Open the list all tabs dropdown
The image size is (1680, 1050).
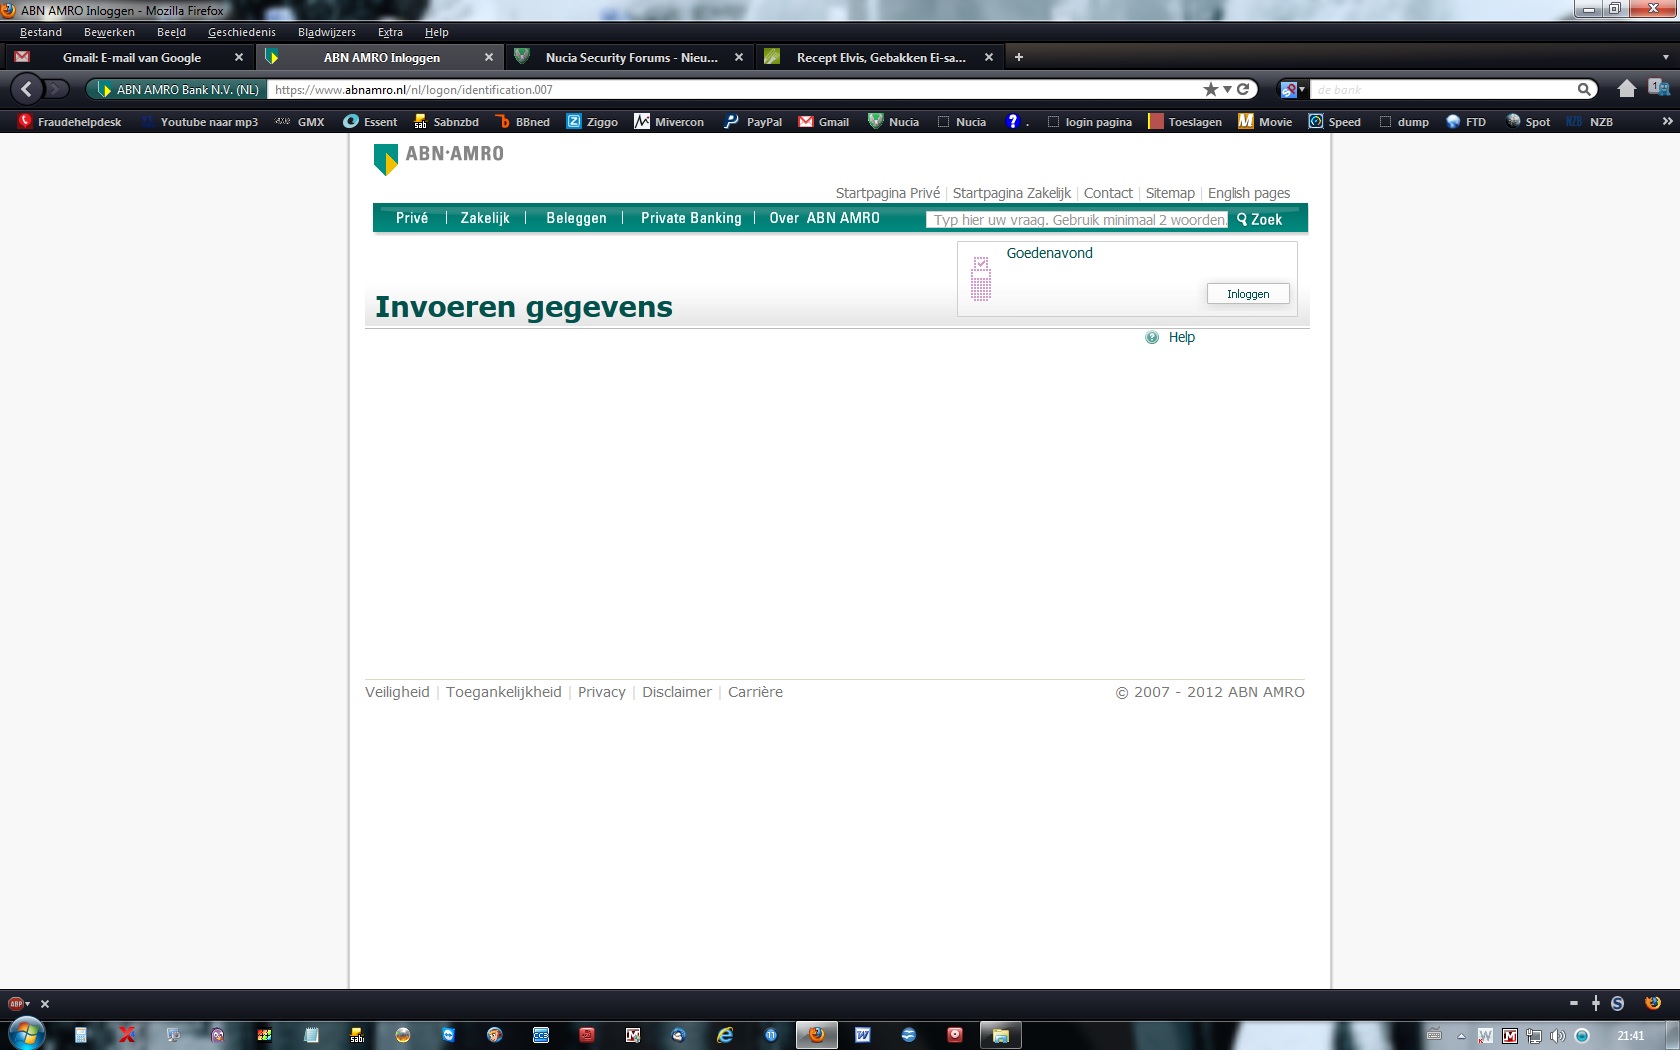point(1665,57)
